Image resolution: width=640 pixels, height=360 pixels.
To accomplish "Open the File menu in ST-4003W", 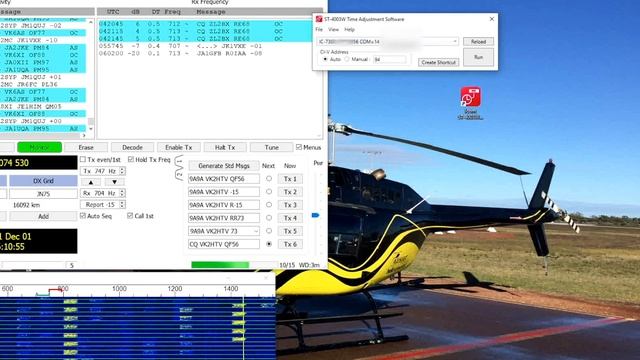I will click(319, 29).
